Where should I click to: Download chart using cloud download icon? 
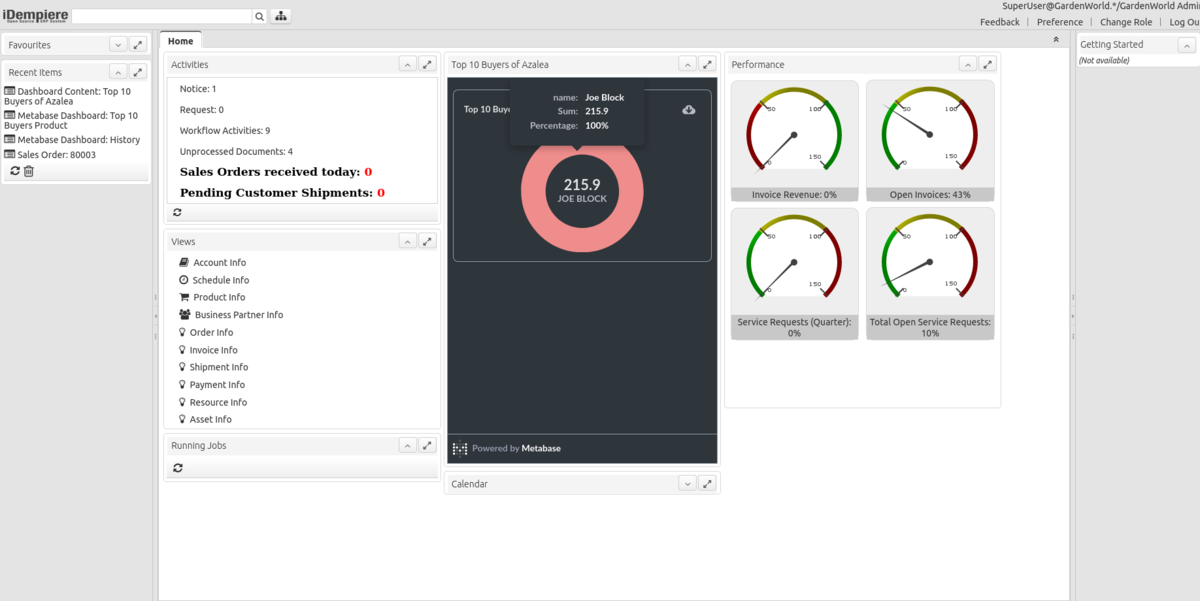click(689, 110)
